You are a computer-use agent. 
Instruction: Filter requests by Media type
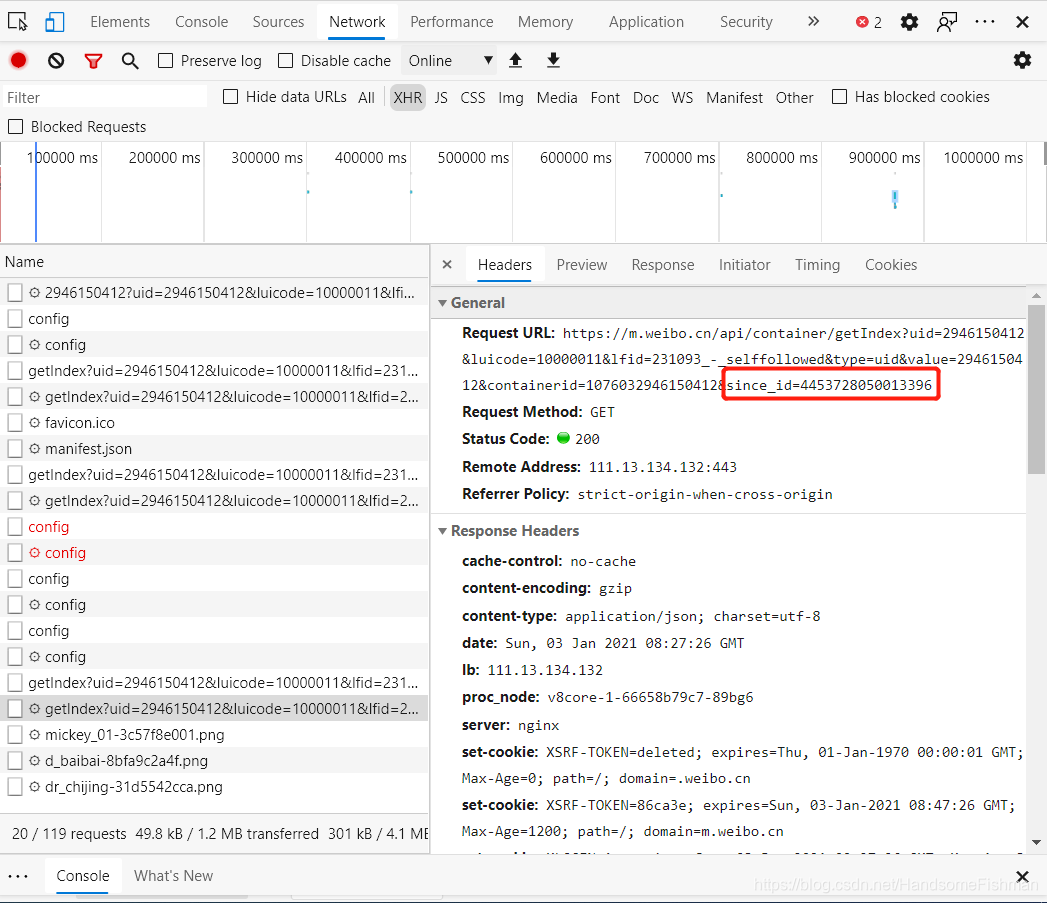[x=557, y=98]
